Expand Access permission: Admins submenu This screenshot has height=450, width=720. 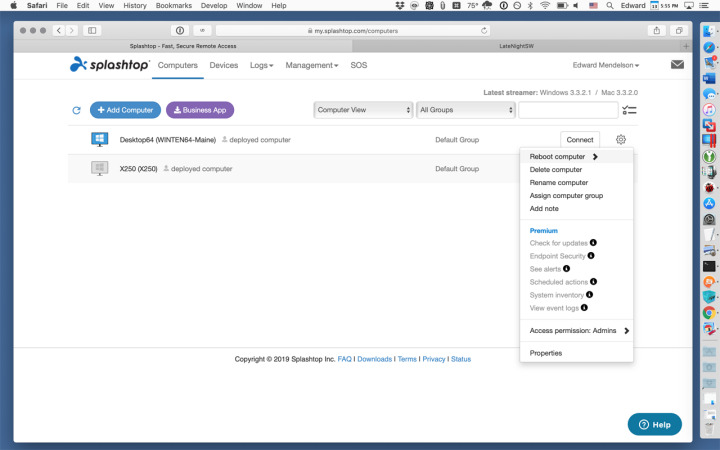click(x=576, y=331)
